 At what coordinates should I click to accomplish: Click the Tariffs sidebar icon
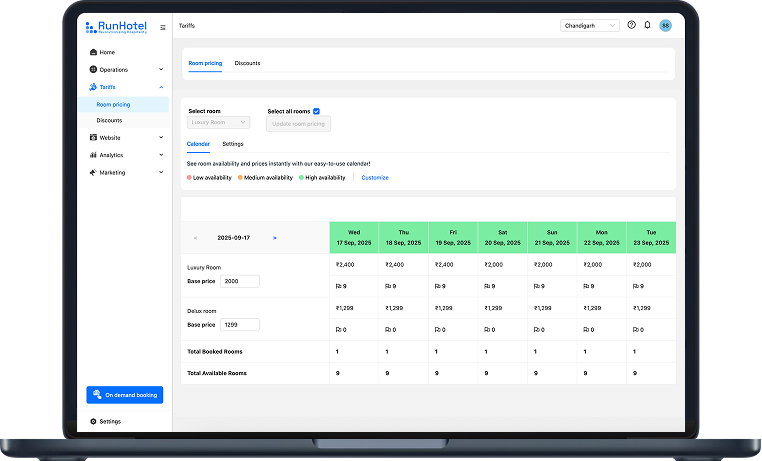click(93, 87)
